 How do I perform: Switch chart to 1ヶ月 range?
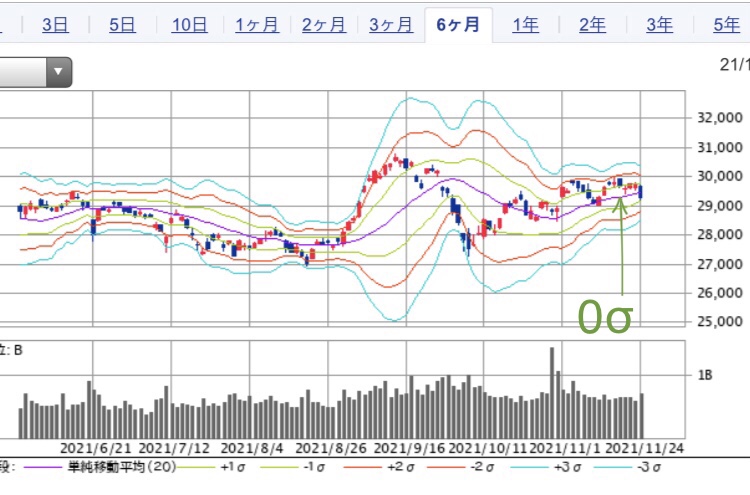[257, 25]
